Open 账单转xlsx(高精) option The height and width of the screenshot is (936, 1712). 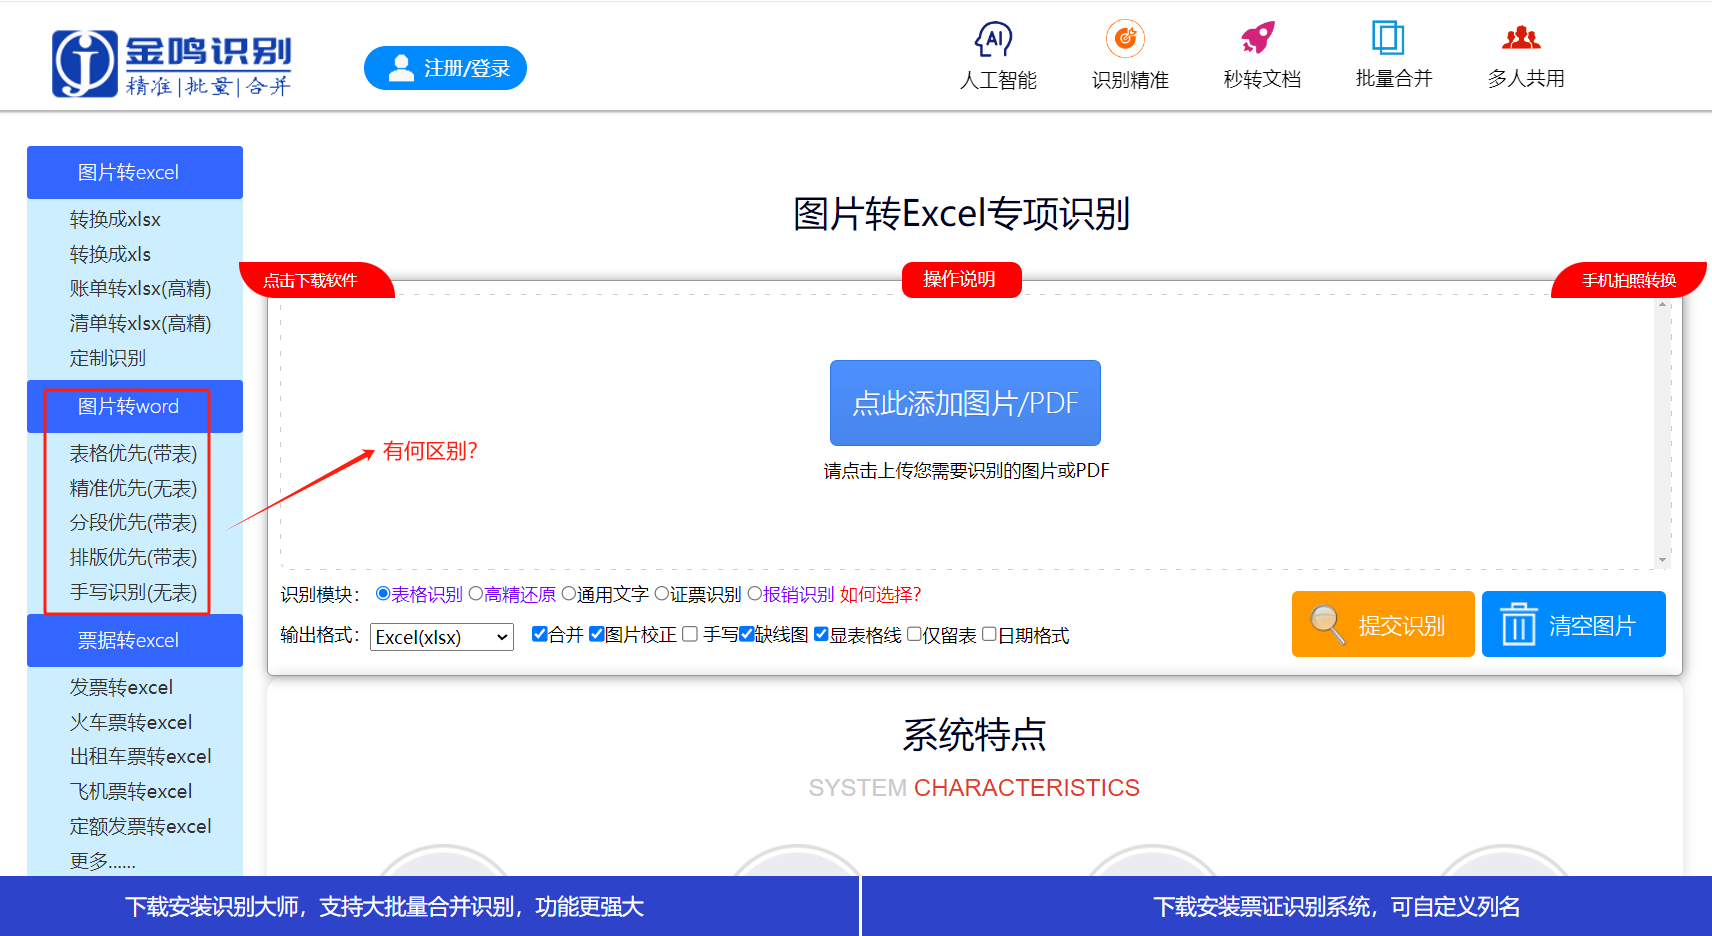pyautogui.click(x=140, y=288)
